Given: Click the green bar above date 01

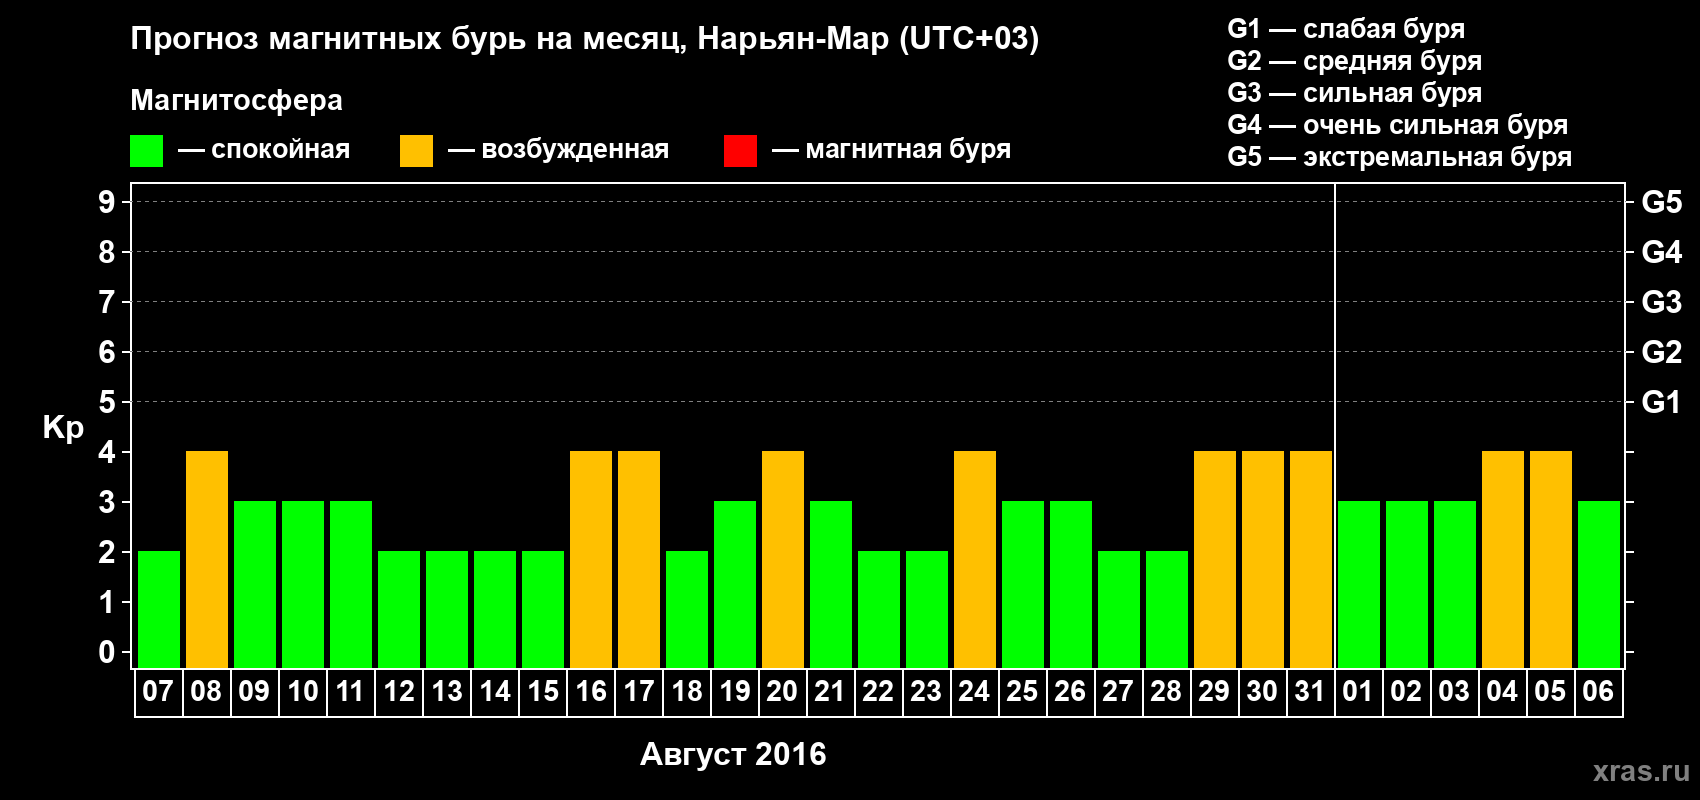Looking at the screenshot, I should tap(1359, 584).
